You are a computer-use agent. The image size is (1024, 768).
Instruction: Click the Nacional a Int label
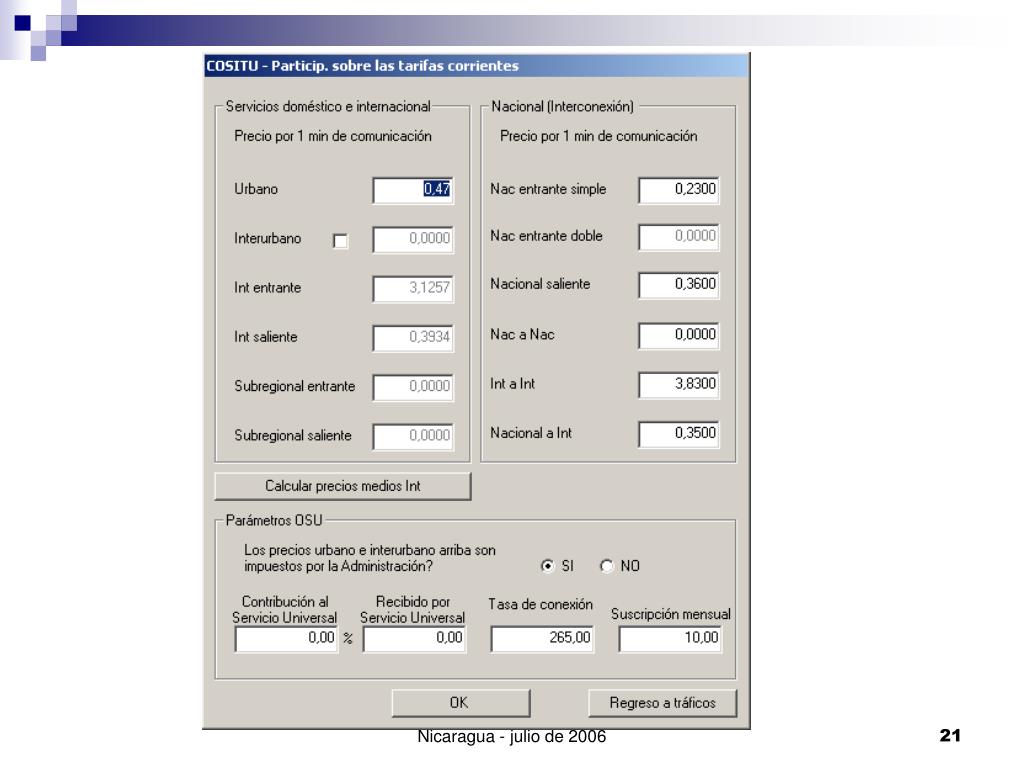click(x=530, y=433)
